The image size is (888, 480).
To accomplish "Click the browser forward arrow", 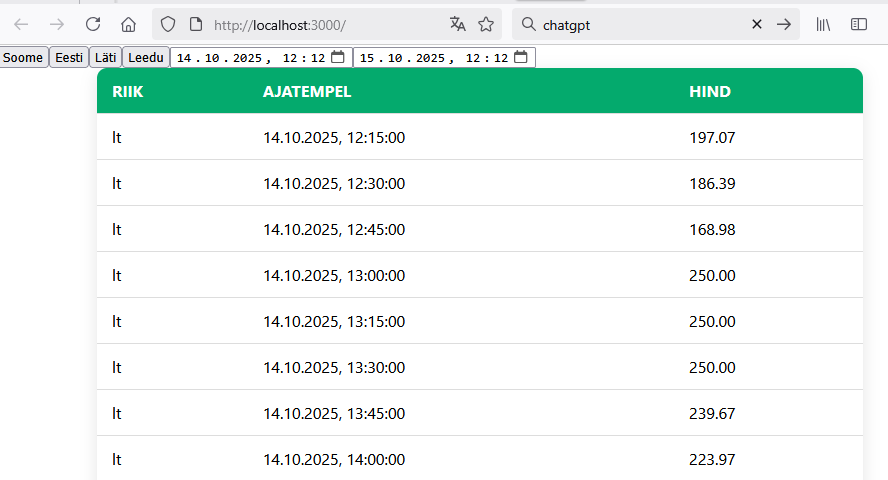I will click(57, 24).
